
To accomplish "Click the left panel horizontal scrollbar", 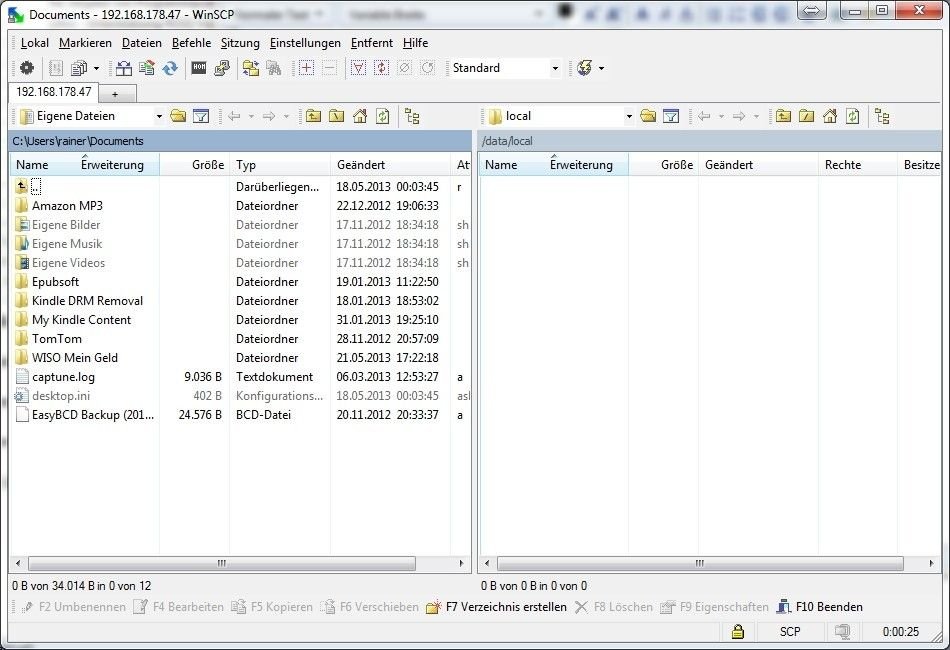I will (x=222, y=563).
